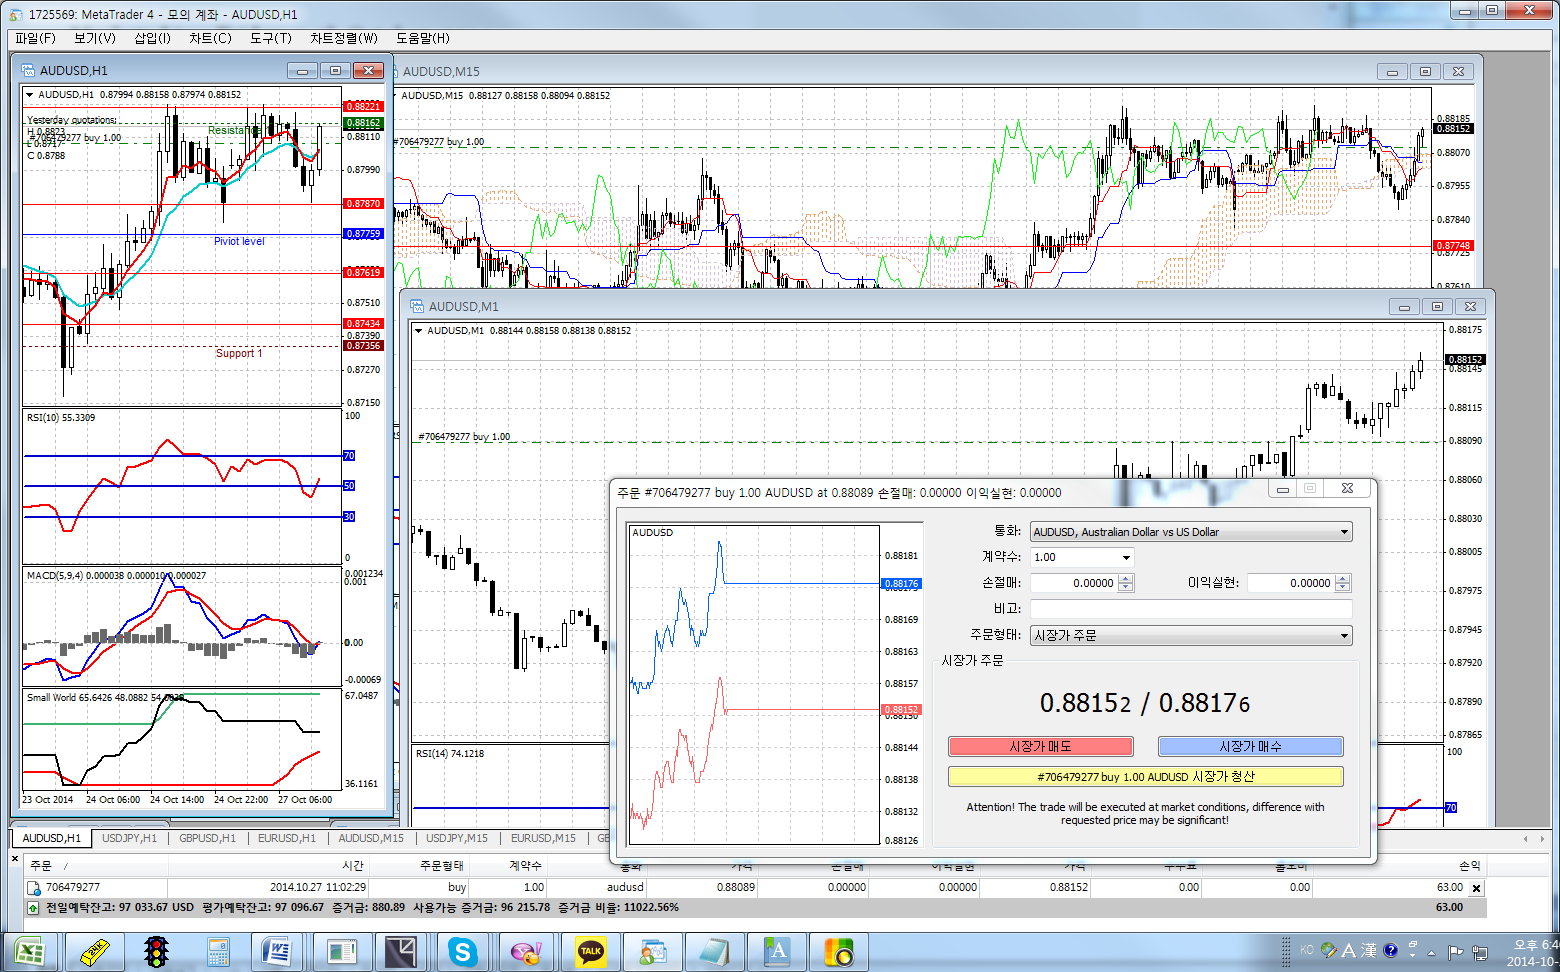Click the MetaTrader application icon in the title bar
This screenshot has width=1560, height=972.
point(15,14)
